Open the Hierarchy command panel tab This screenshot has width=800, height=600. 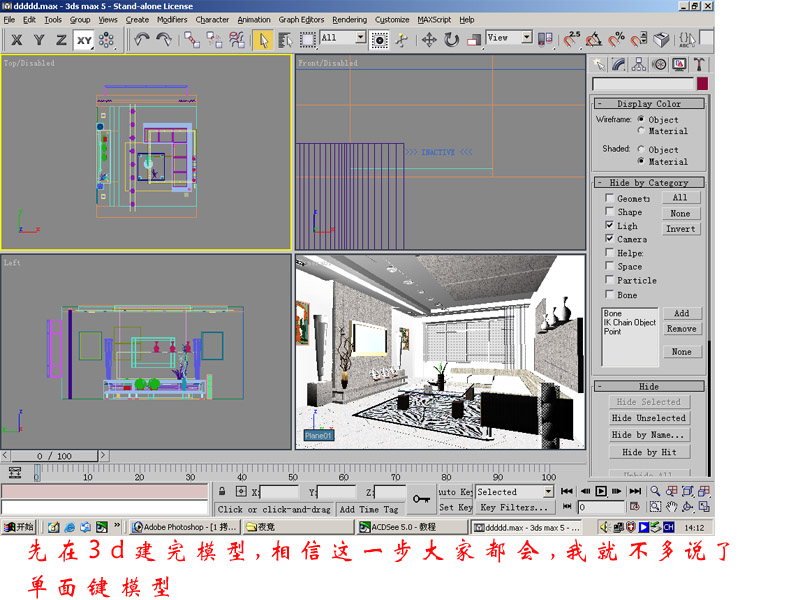(638, 65)
